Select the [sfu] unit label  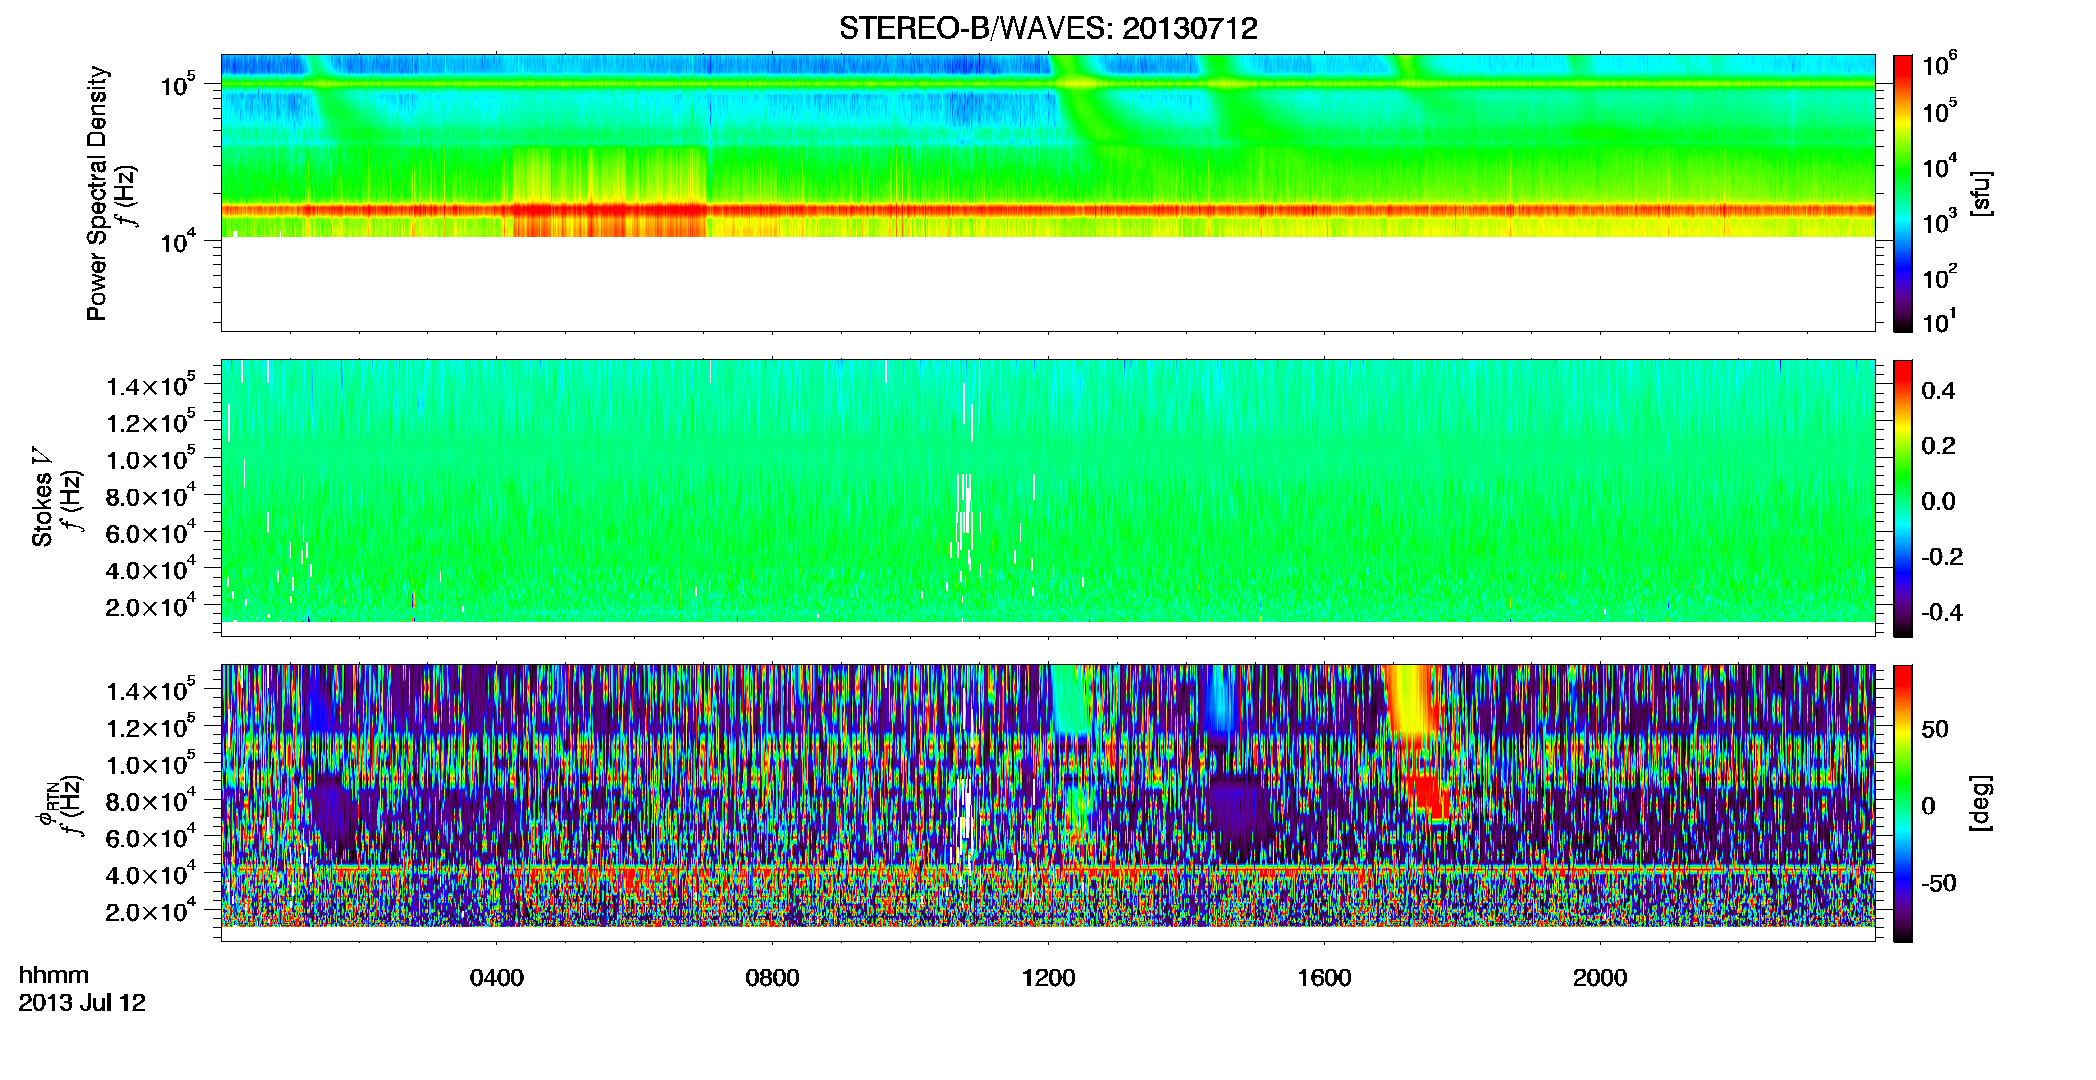(1982, 193)
